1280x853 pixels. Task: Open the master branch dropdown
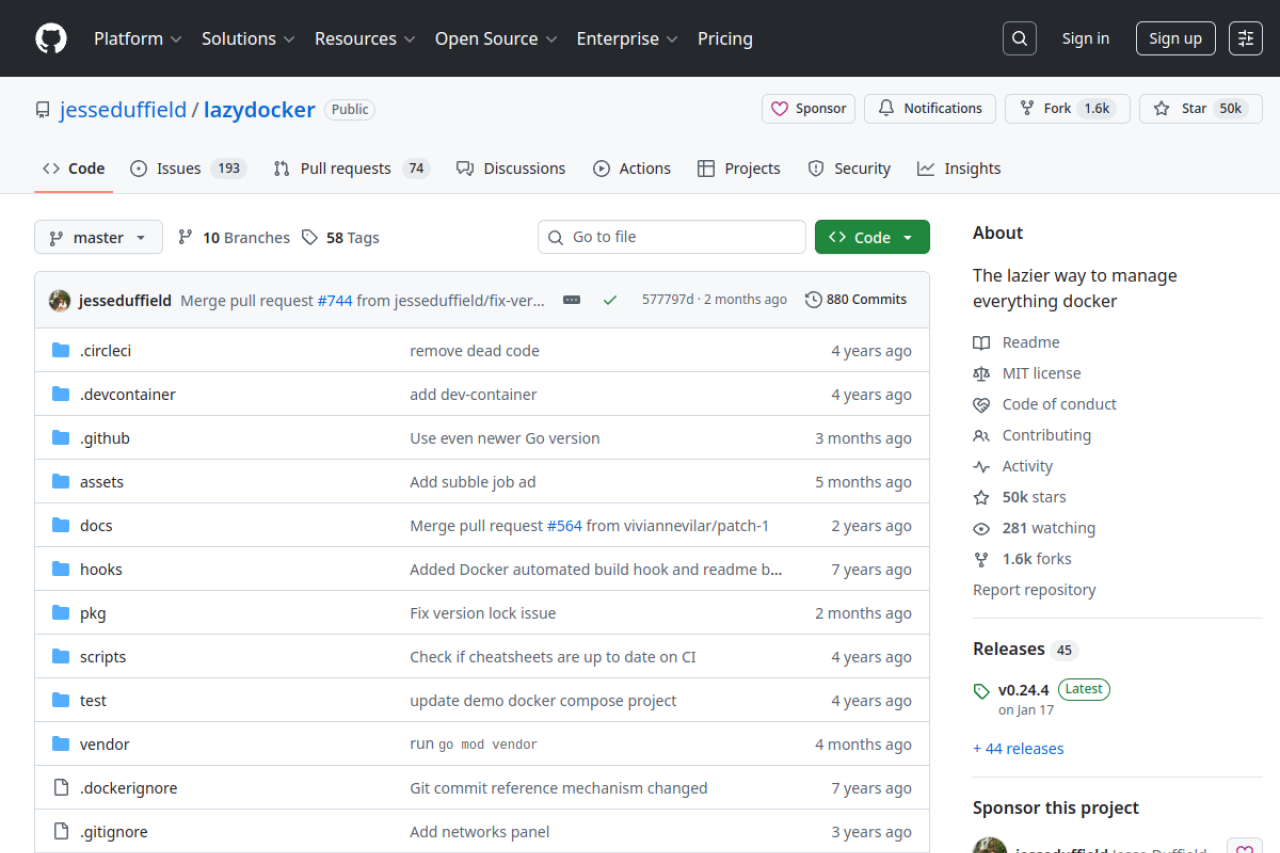pos(98,237)
